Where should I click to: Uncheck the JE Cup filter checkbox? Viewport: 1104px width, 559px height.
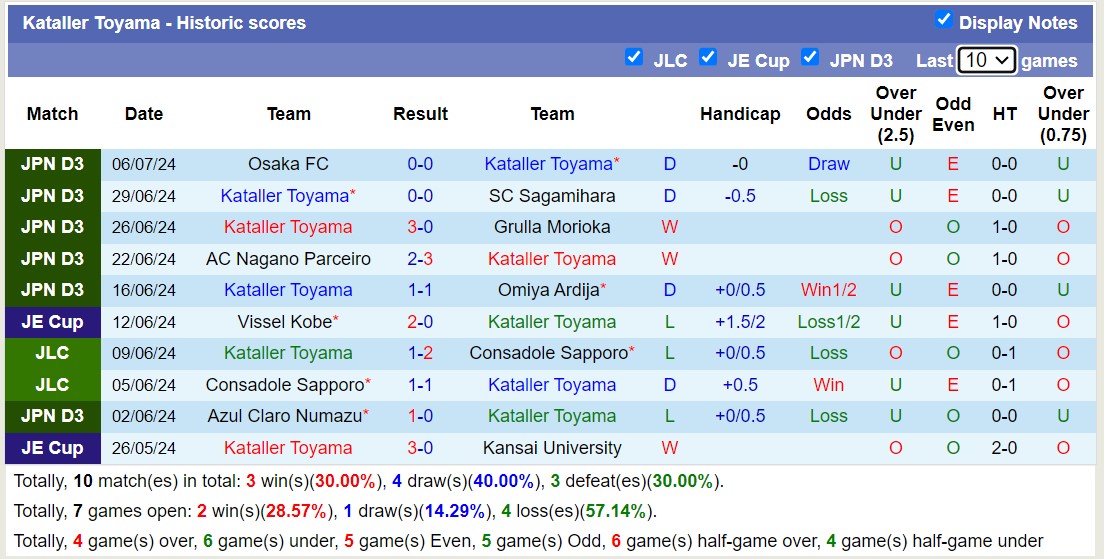point(708,57)
